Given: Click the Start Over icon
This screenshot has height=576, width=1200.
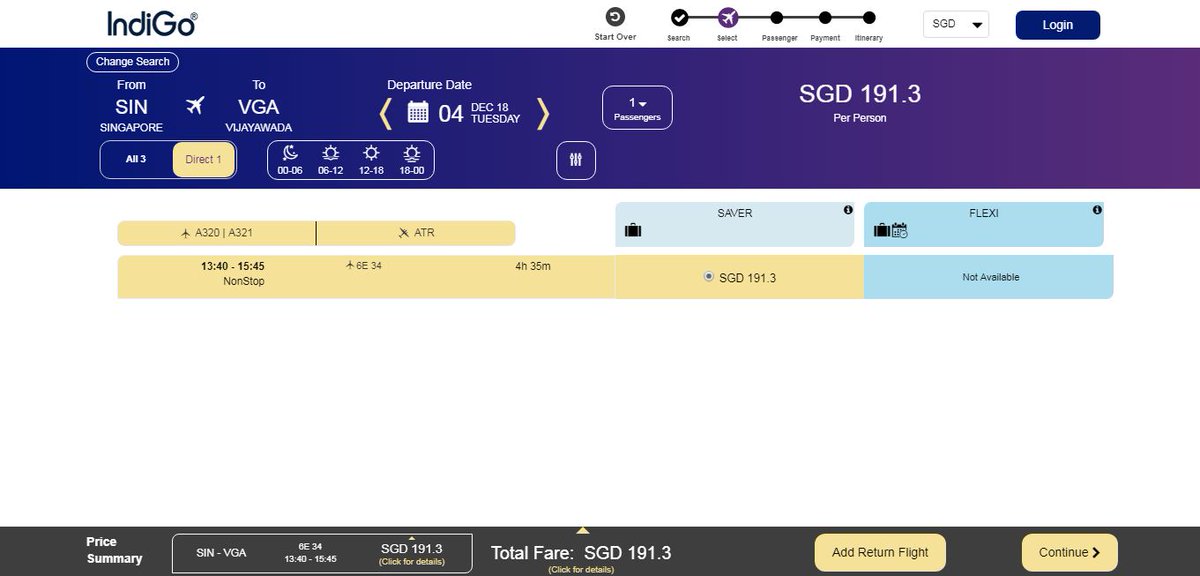Looking at the screenshot, I should 615,16.
